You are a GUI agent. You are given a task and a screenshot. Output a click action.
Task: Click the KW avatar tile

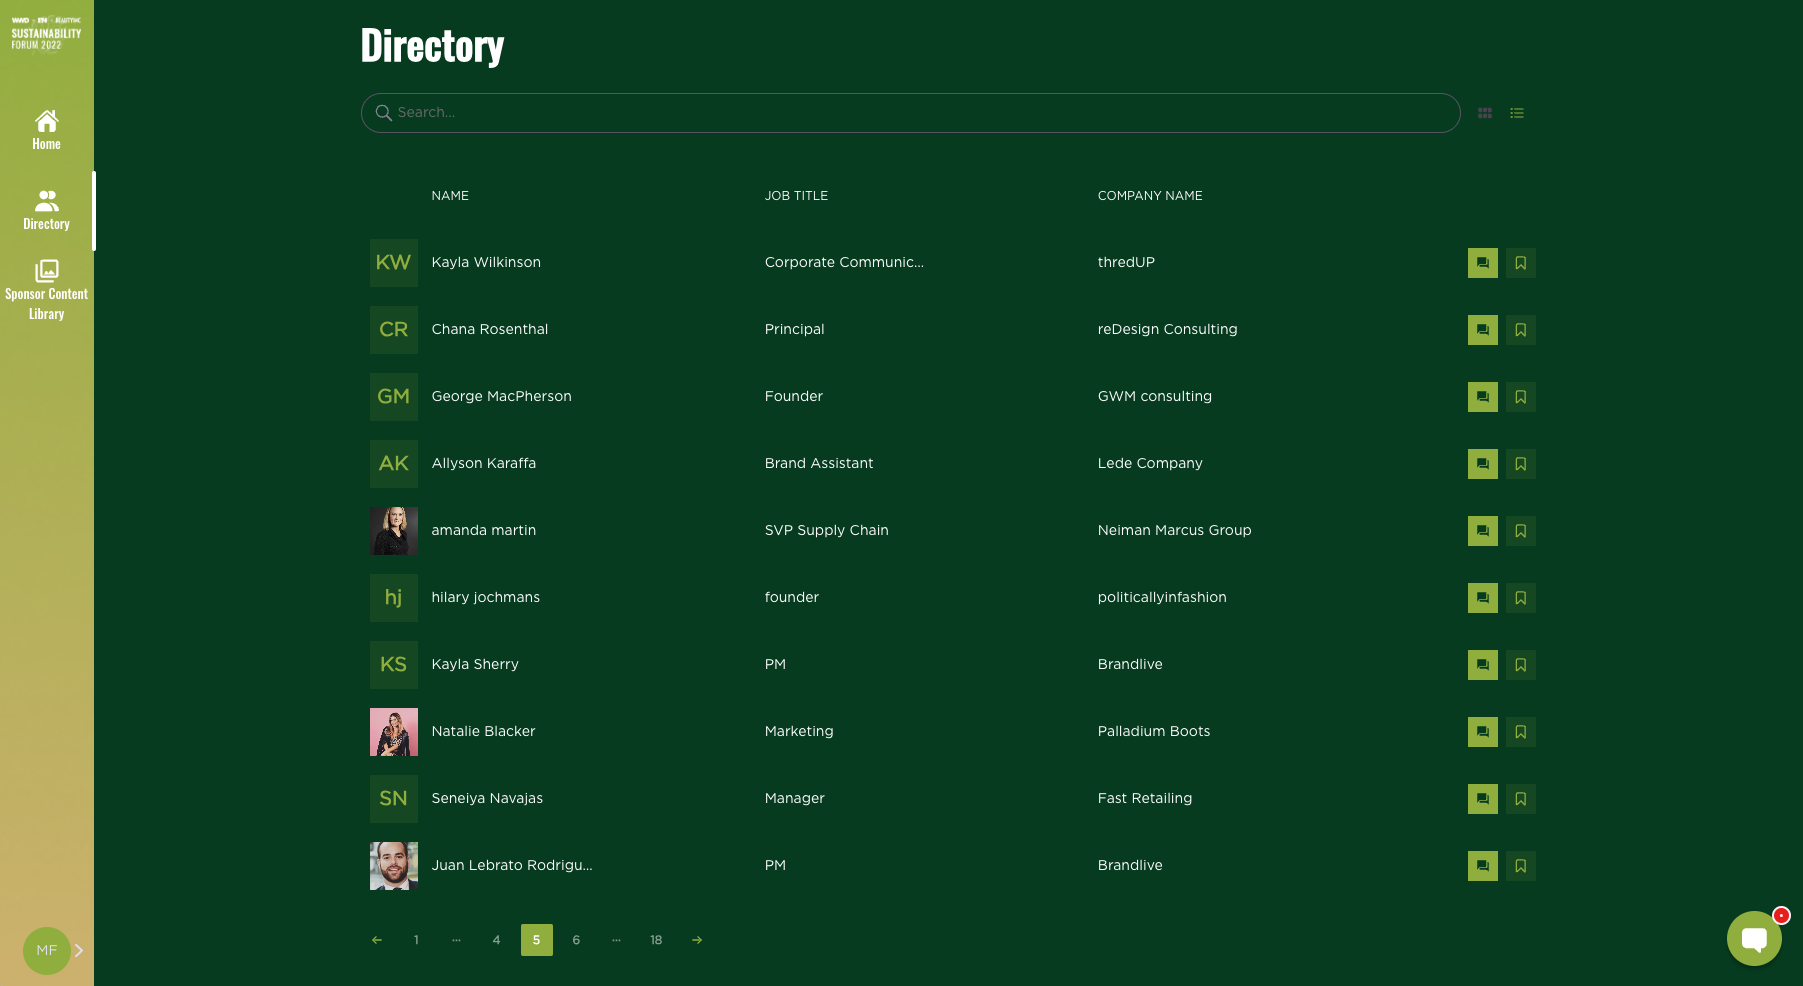394,263
